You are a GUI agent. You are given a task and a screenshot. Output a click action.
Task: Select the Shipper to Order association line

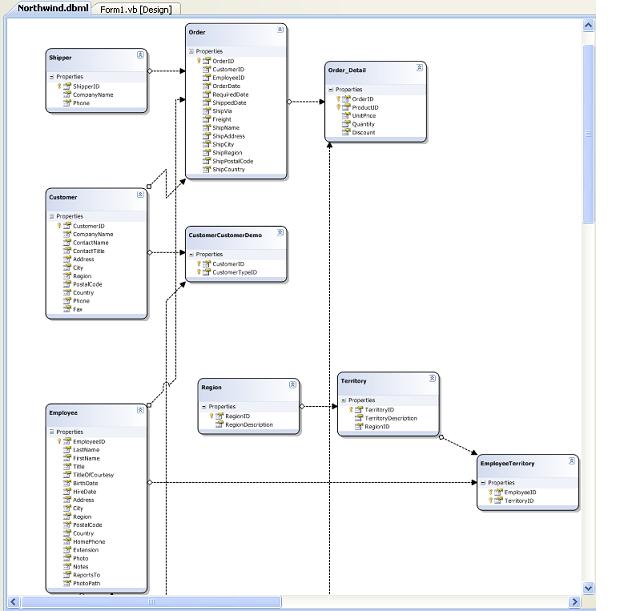click(167, 71)
